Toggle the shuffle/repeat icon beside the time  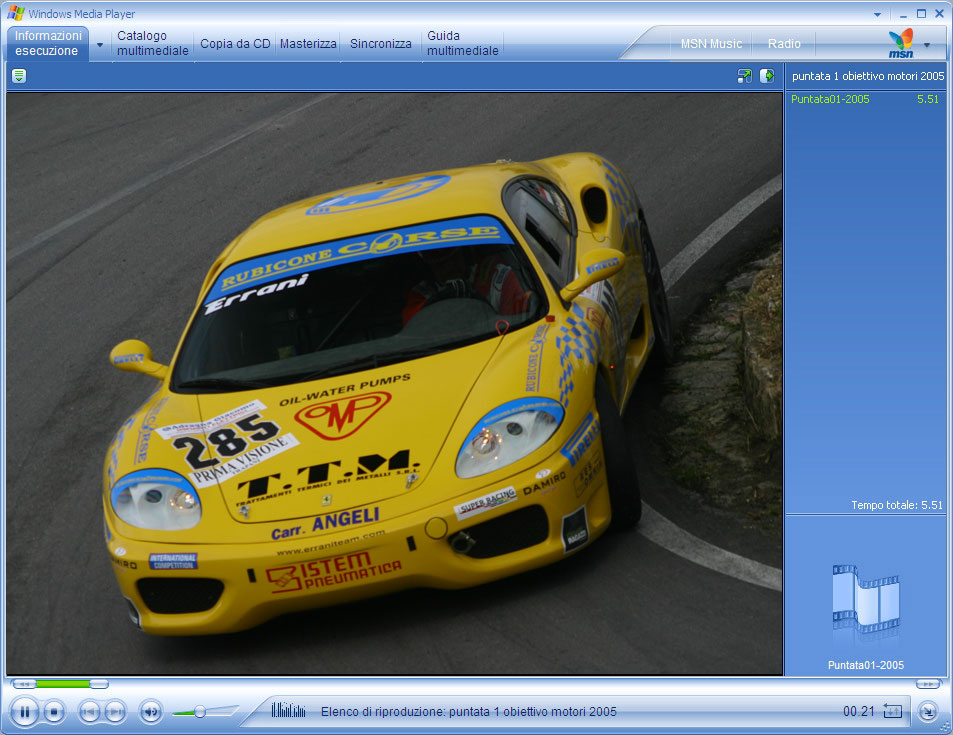(x=892, y=710)
